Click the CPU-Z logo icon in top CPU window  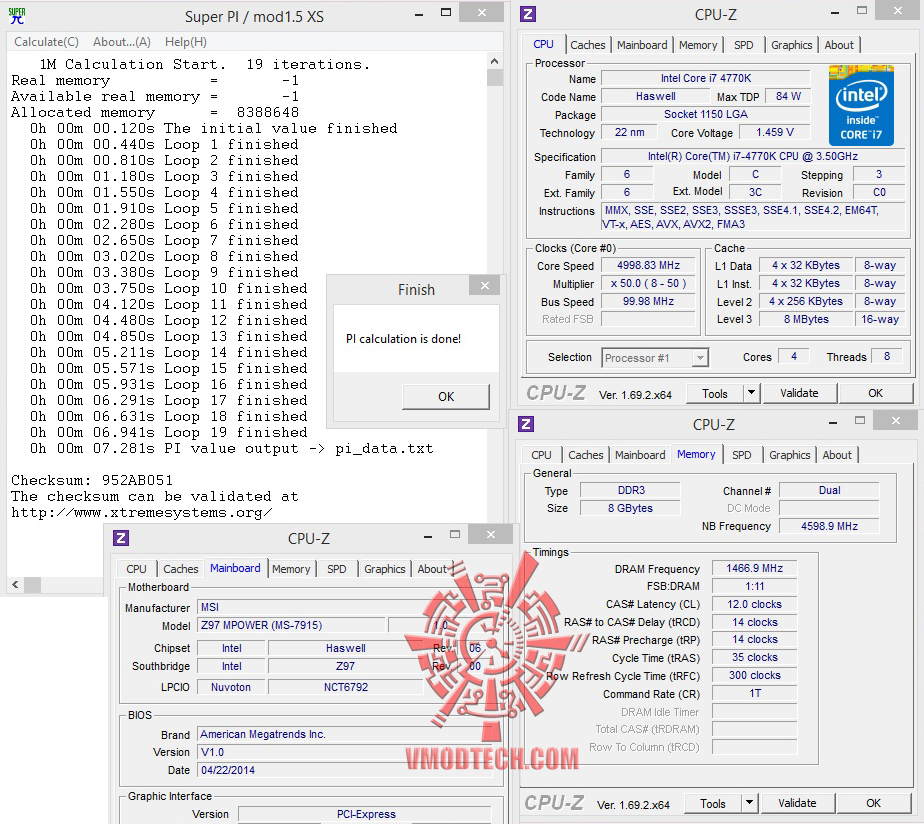(x=528, y=14)
